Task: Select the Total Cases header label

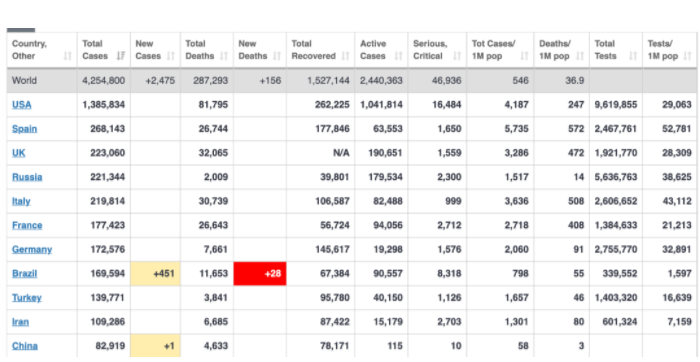Action: [95, 50]
